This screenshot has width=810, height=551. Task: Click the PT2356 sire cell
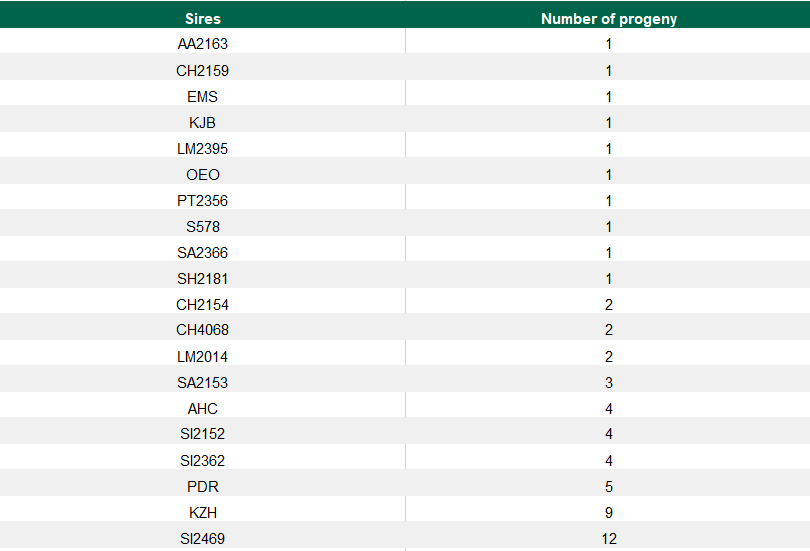click(x=203, y=201)
